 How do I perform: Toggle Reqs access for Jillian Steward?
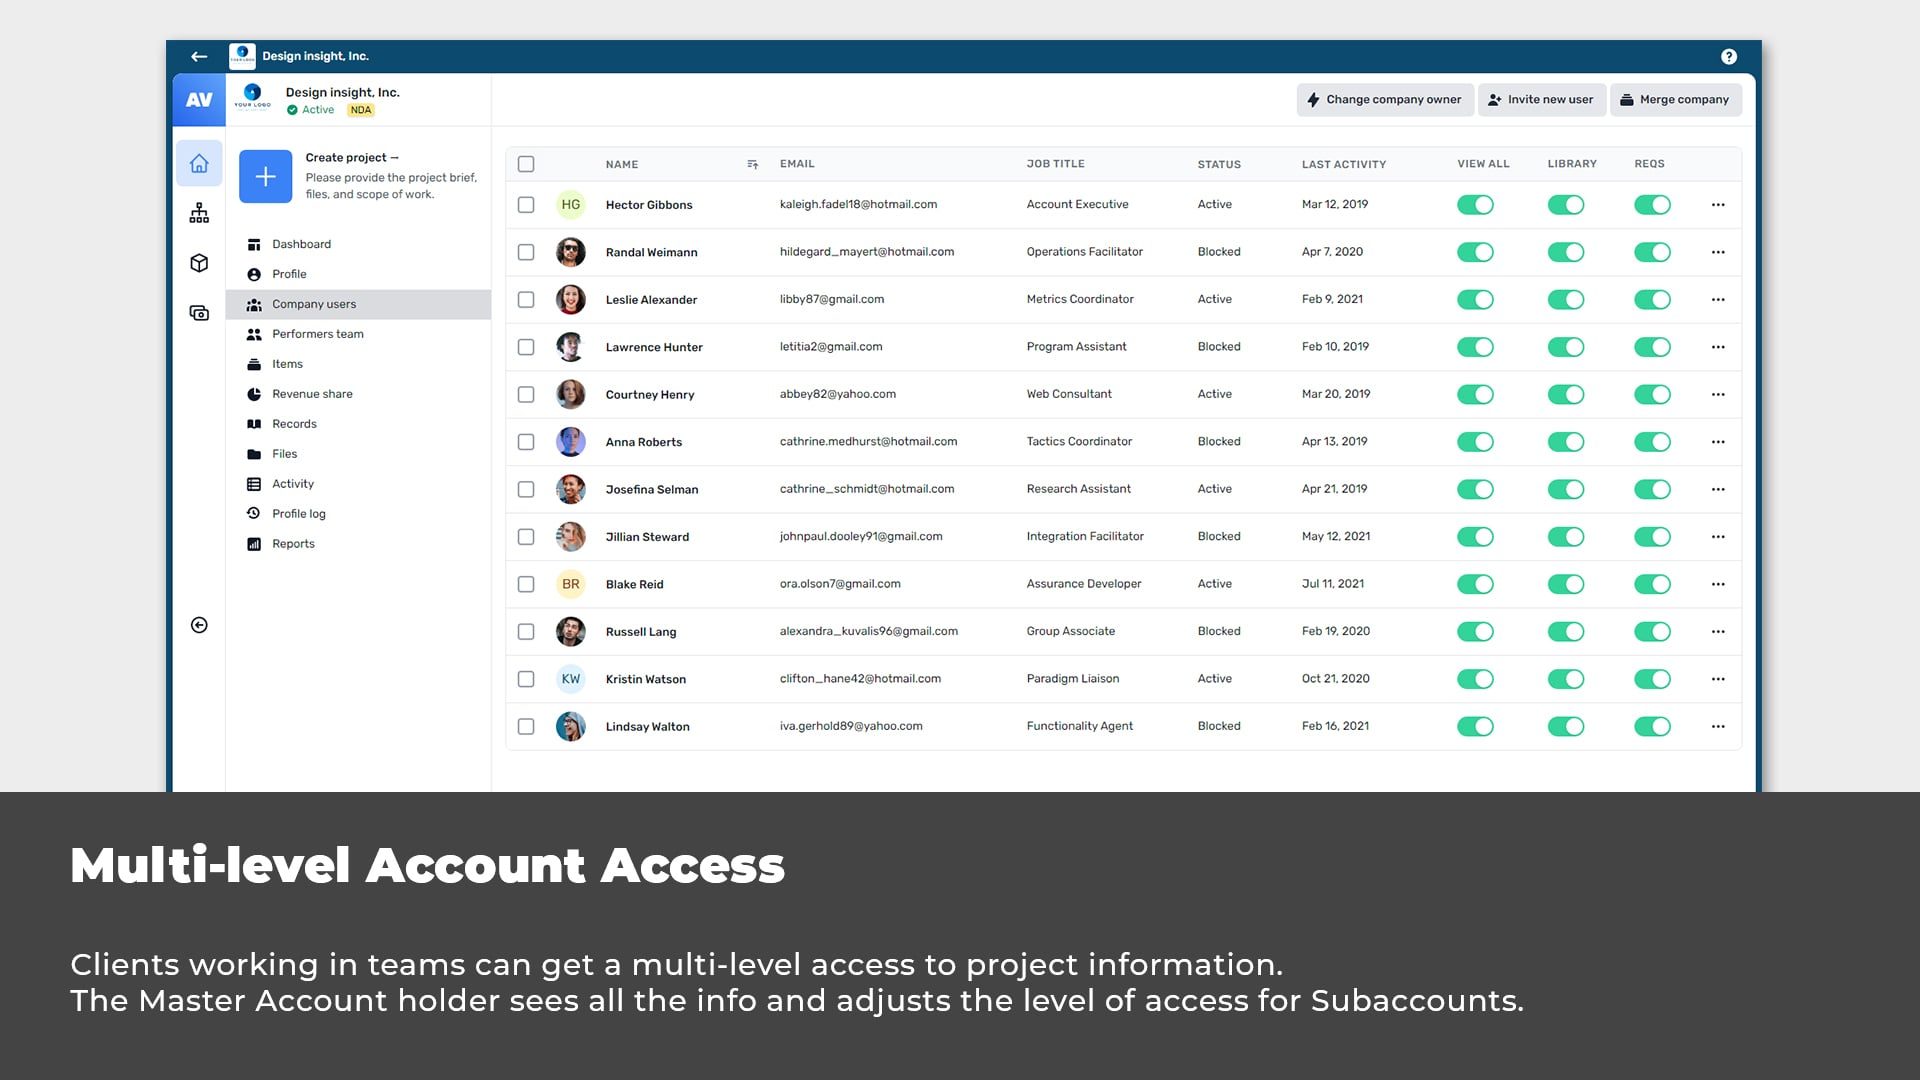(1653, 537)
